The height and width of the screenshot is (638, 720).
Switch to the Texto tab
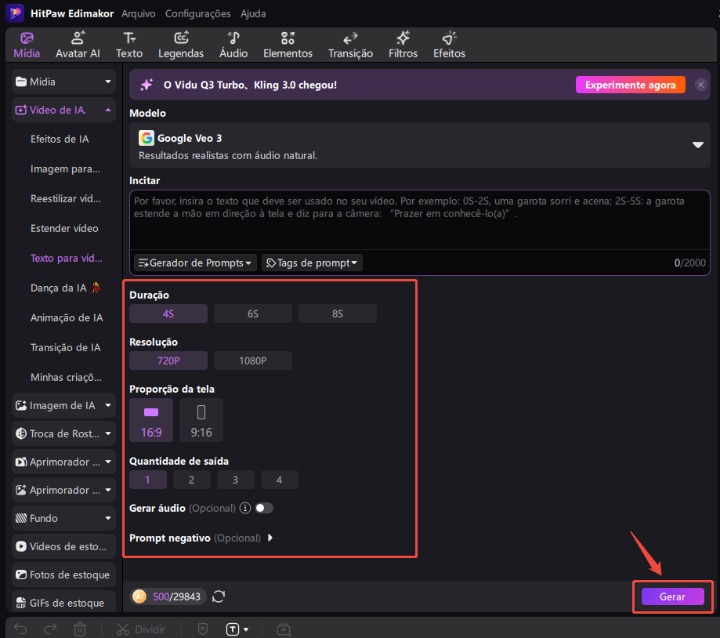coord(129,45)
